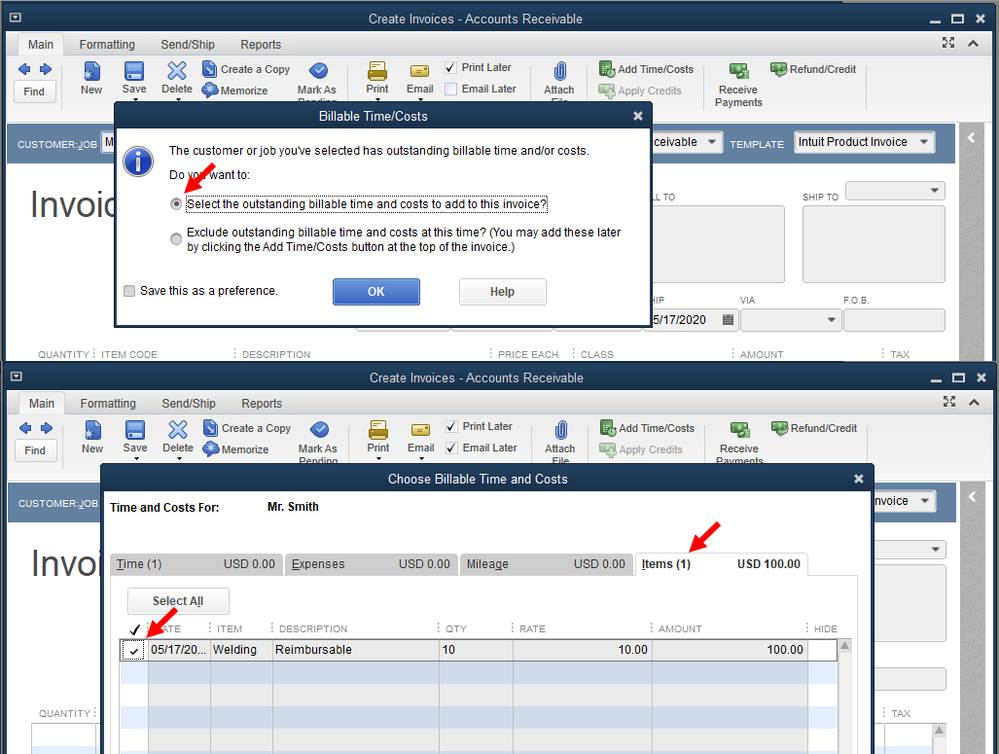Toggle Print Later checkbox in top window
The image size is (999, 754).
coord(450,68)
